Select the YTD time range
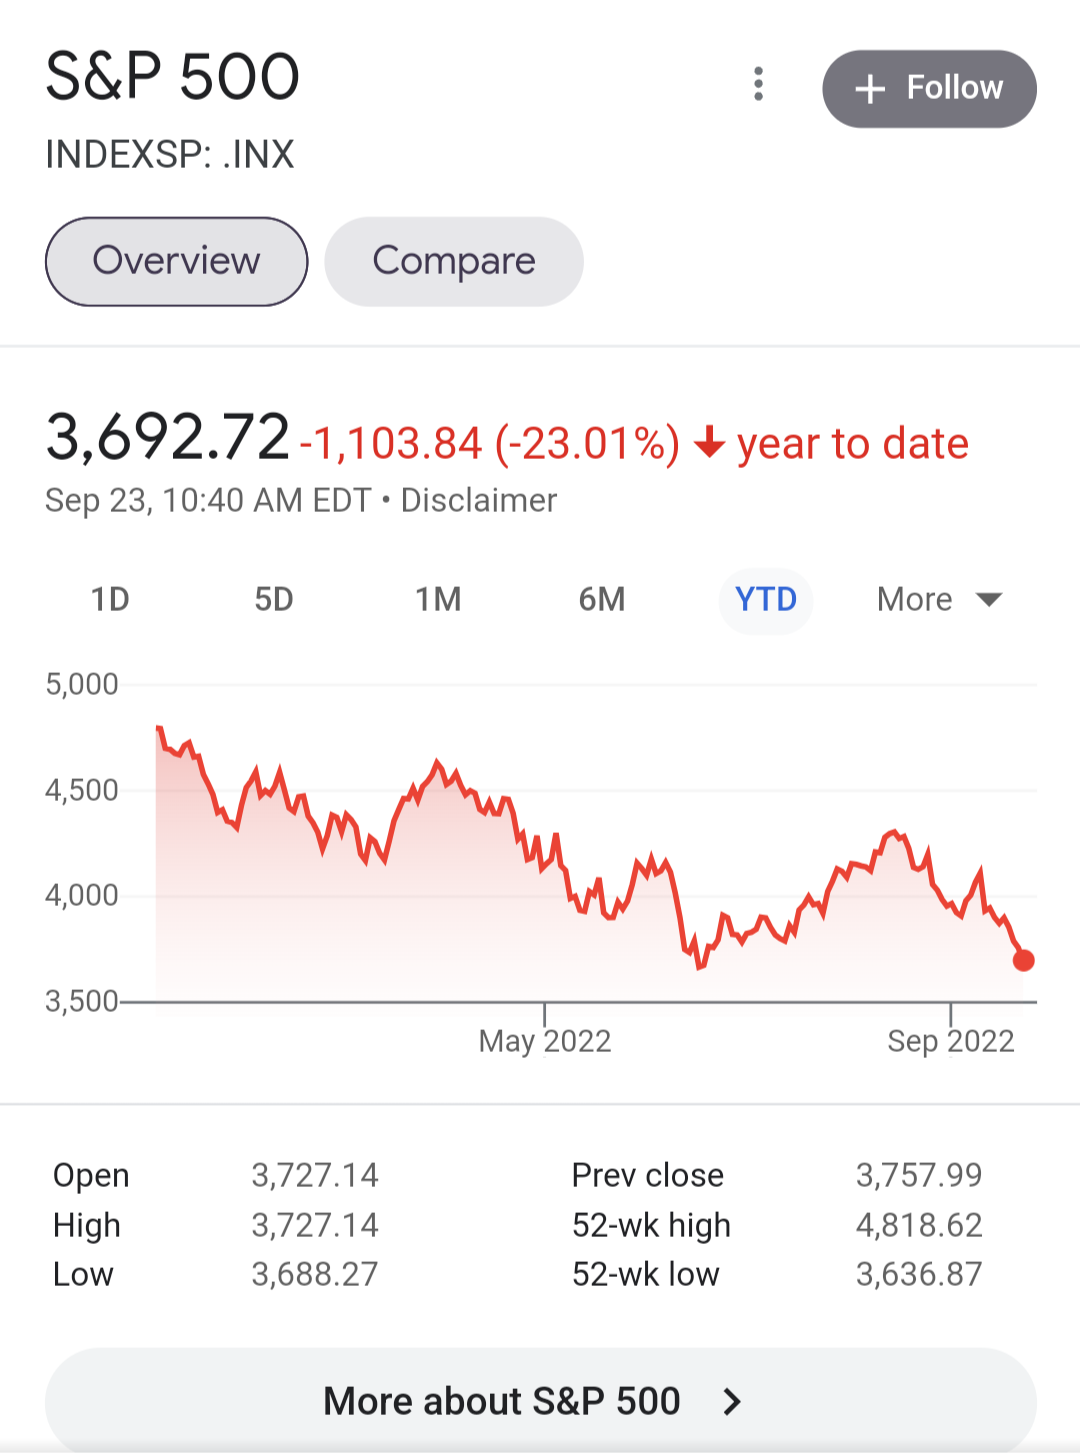The image size is (1080, 1454). 766,600
